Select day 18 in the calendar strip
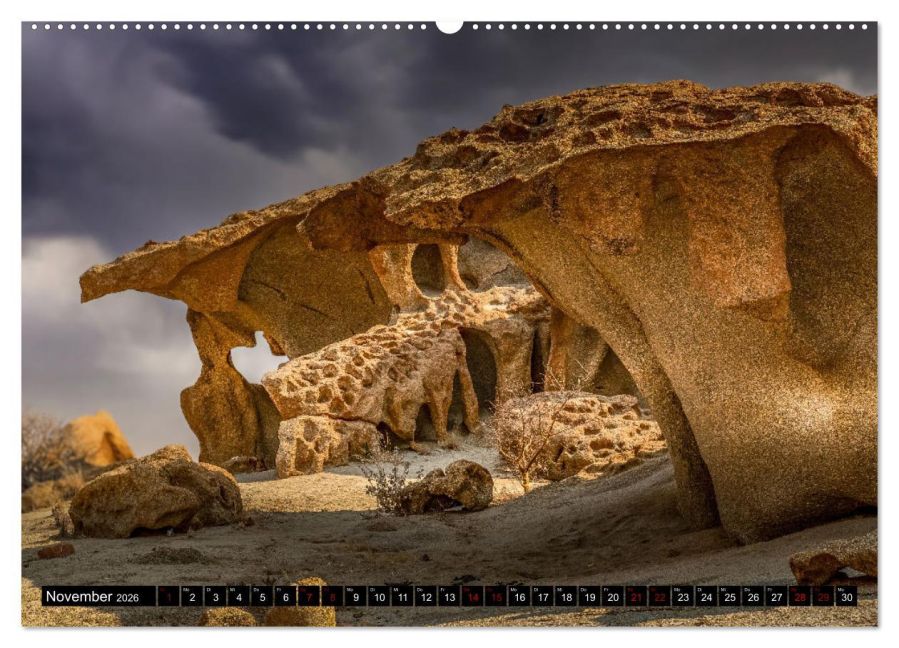Screen dimensions: 899x648 tap(566, 597)
